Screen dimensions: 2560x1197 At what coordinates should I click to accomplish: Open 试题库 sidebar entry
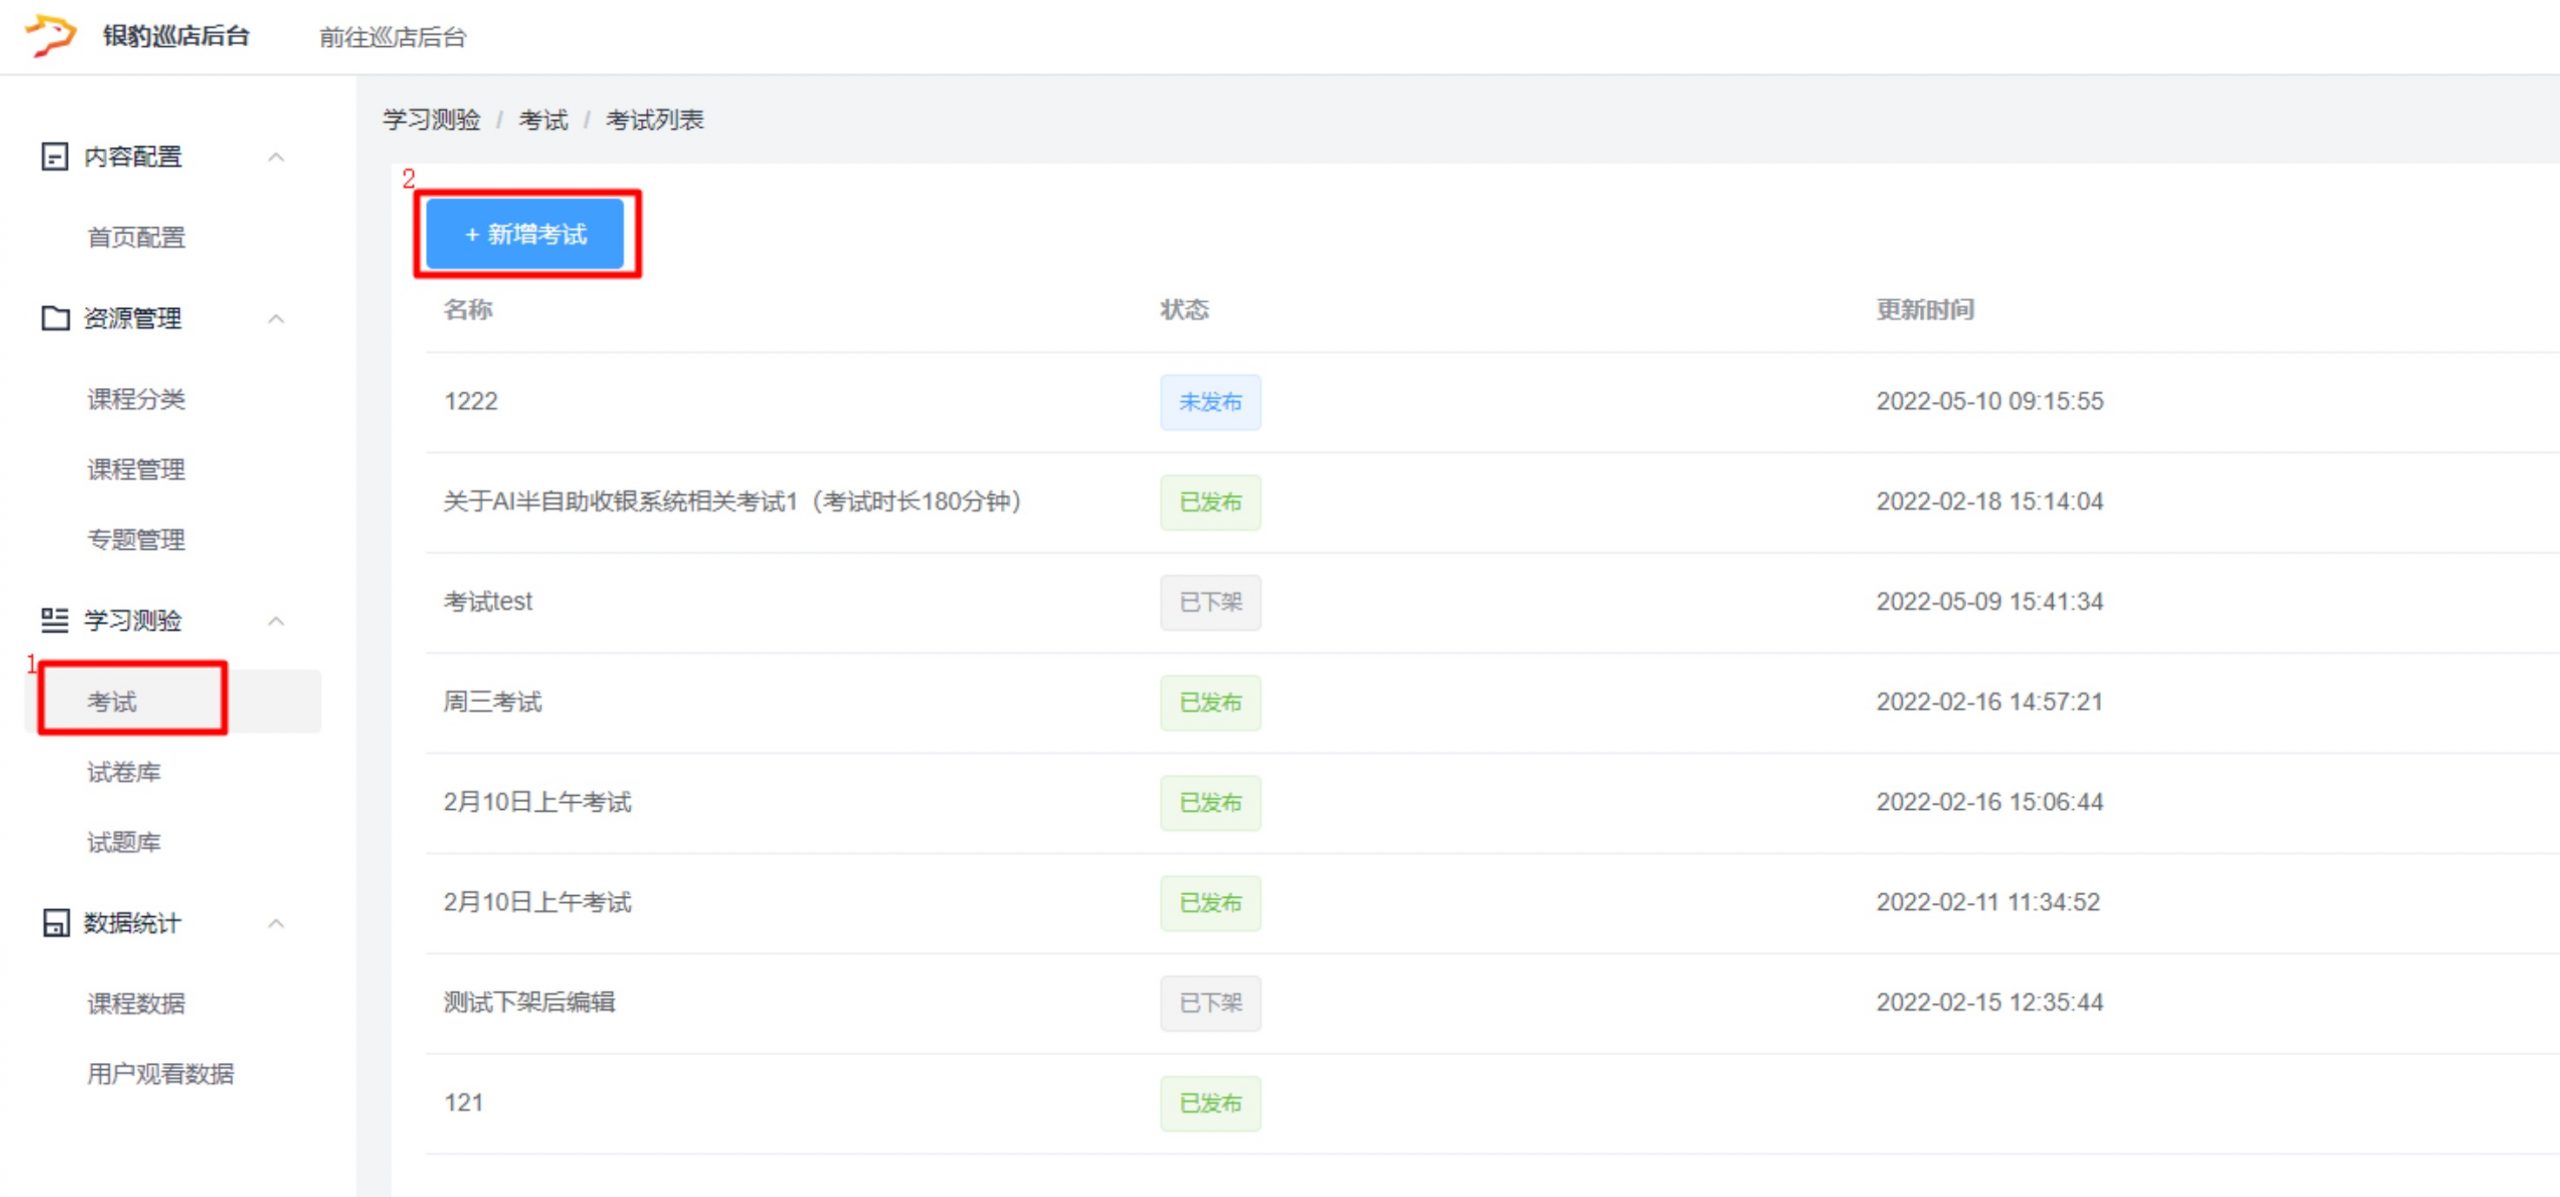click(124, 842)
